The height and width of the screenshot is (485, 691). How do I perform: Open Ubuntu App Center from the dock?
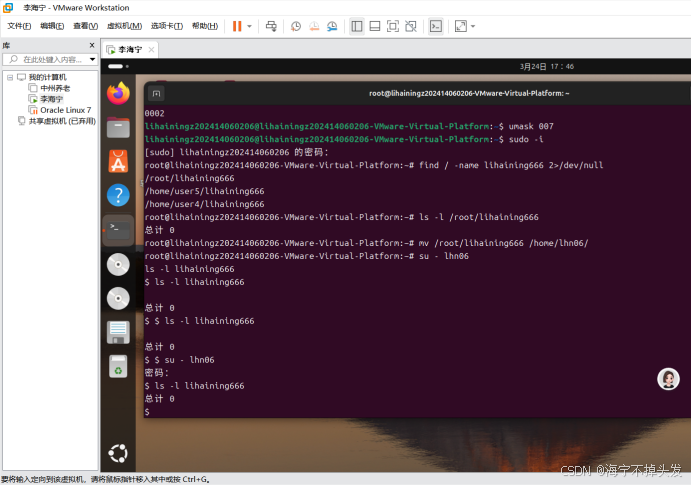click(x=118, y=161)
